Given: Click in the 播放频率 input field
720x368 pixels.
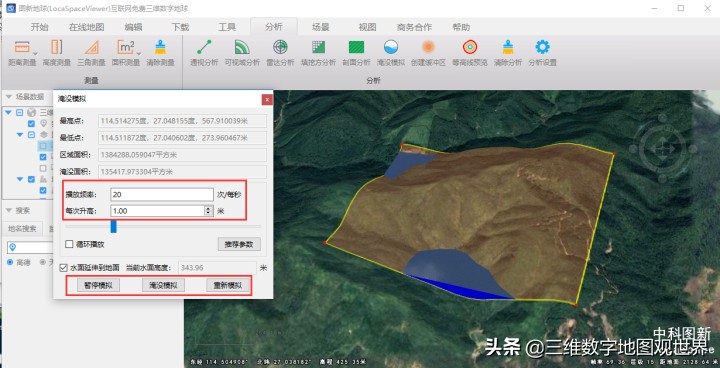Looking at the screenshot, I should [x=162, y=195].
